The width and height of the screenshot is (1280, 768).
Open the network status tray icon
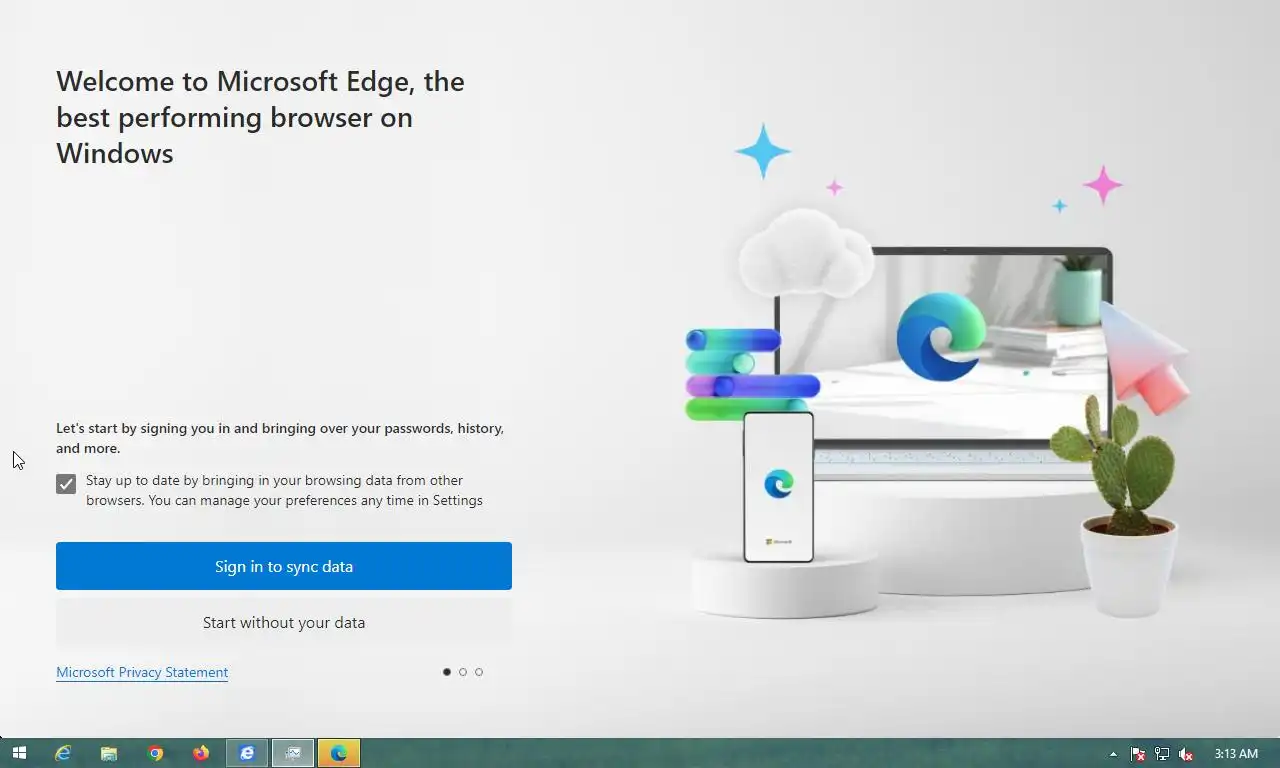point(1162,754)
